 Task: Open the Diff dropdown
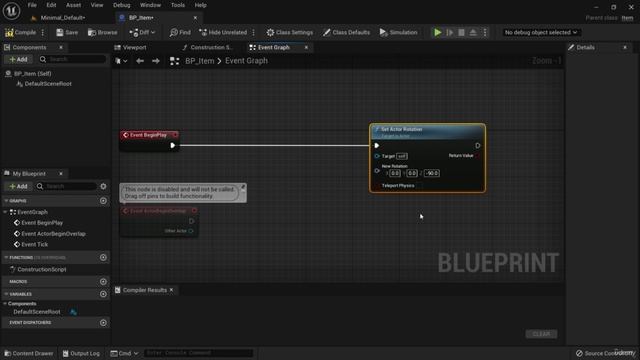(142, 32)
